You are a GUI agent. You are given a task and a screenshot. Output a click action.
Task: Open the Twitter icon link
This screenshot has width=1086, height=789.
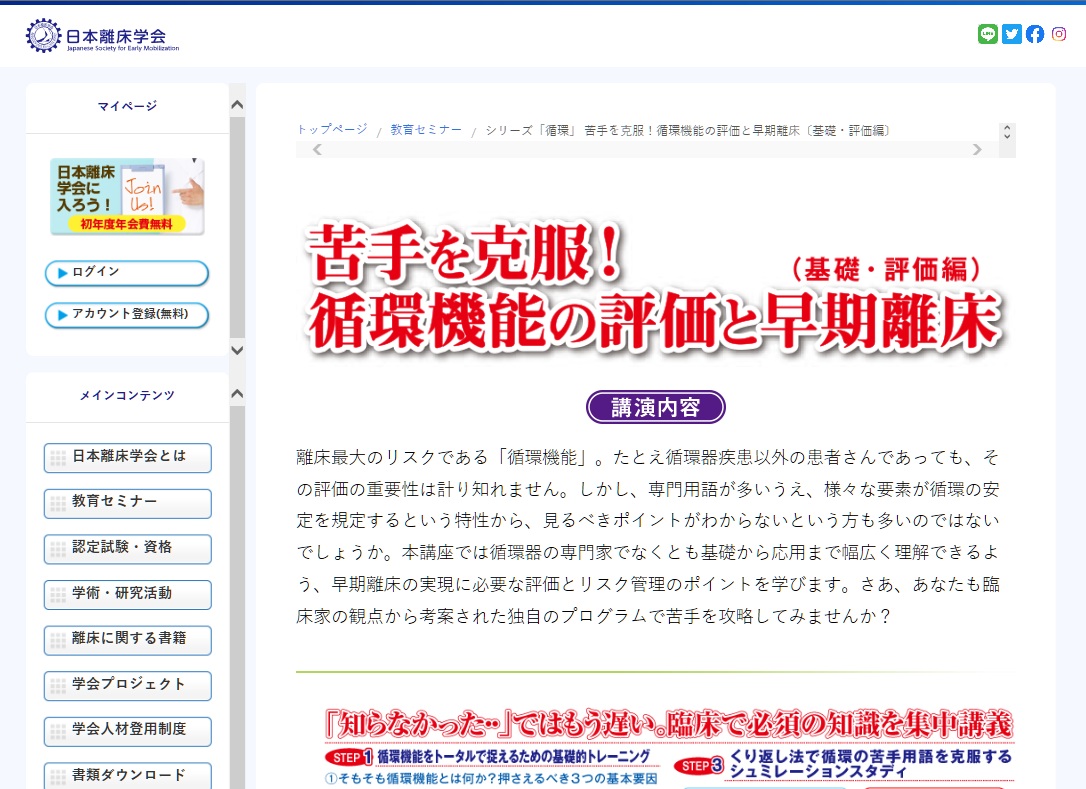1011,34
